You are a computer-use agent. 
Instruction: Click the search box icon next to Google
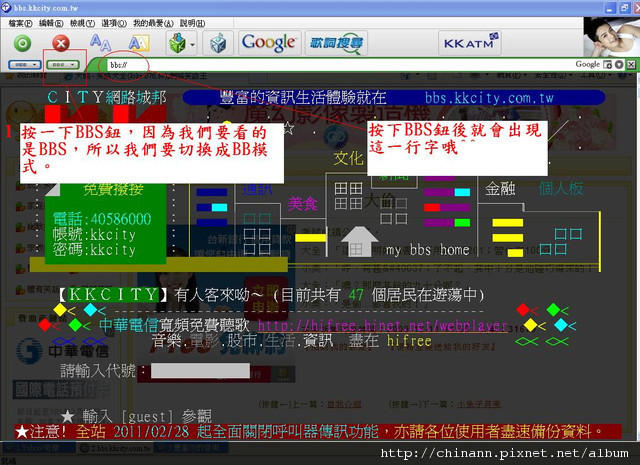click(x=608, y=65)
